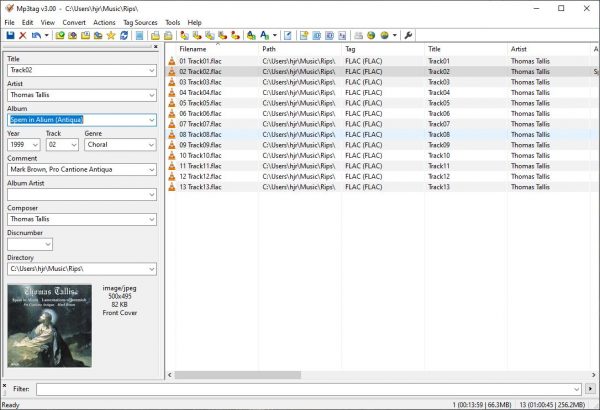Sort by the Artist column header
Viewport: 600px width, 410px height.
[x=549, y=49]
